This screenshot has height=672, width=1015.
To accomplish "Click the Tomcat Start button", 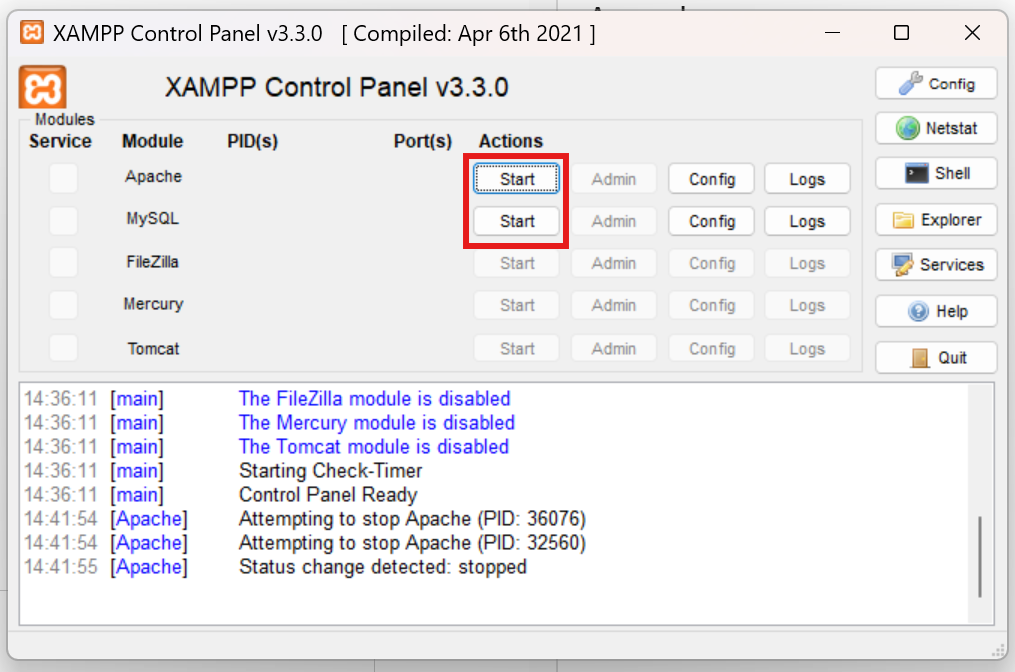I will [517, 348].
